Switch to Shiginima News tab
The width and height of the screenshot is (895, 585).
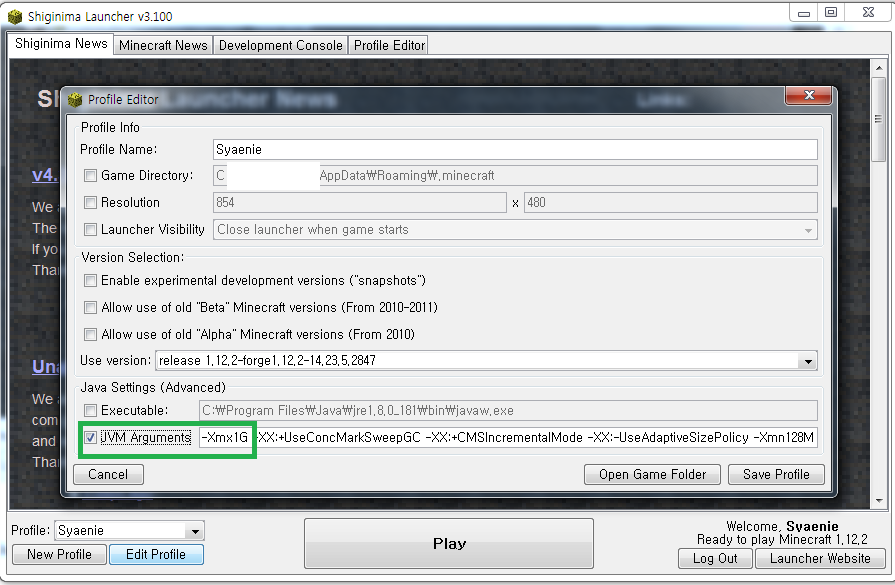(x=61, y=44)
